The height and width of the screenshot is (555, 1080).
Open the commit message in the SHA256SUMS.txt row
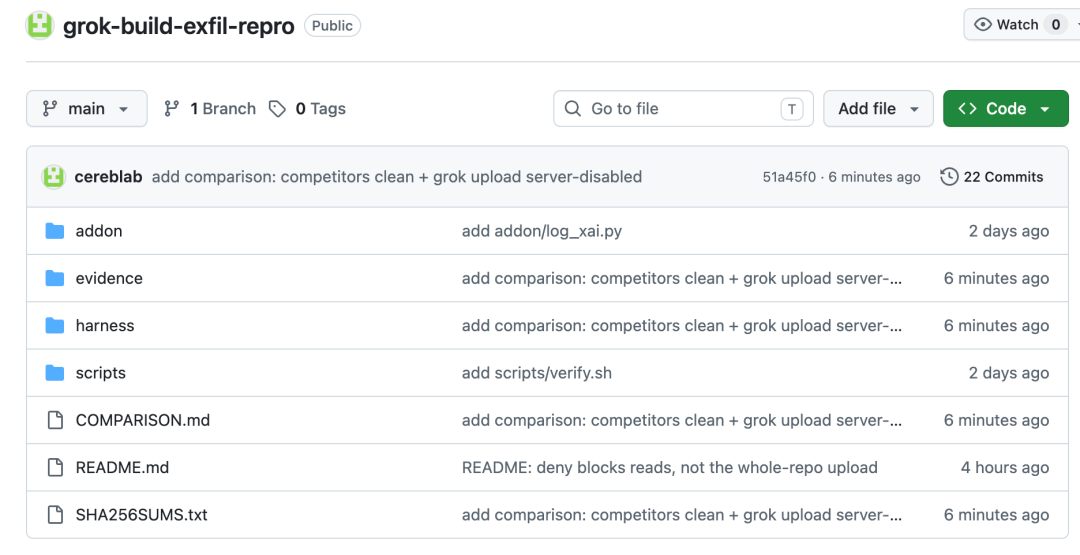tap(682, 515)
